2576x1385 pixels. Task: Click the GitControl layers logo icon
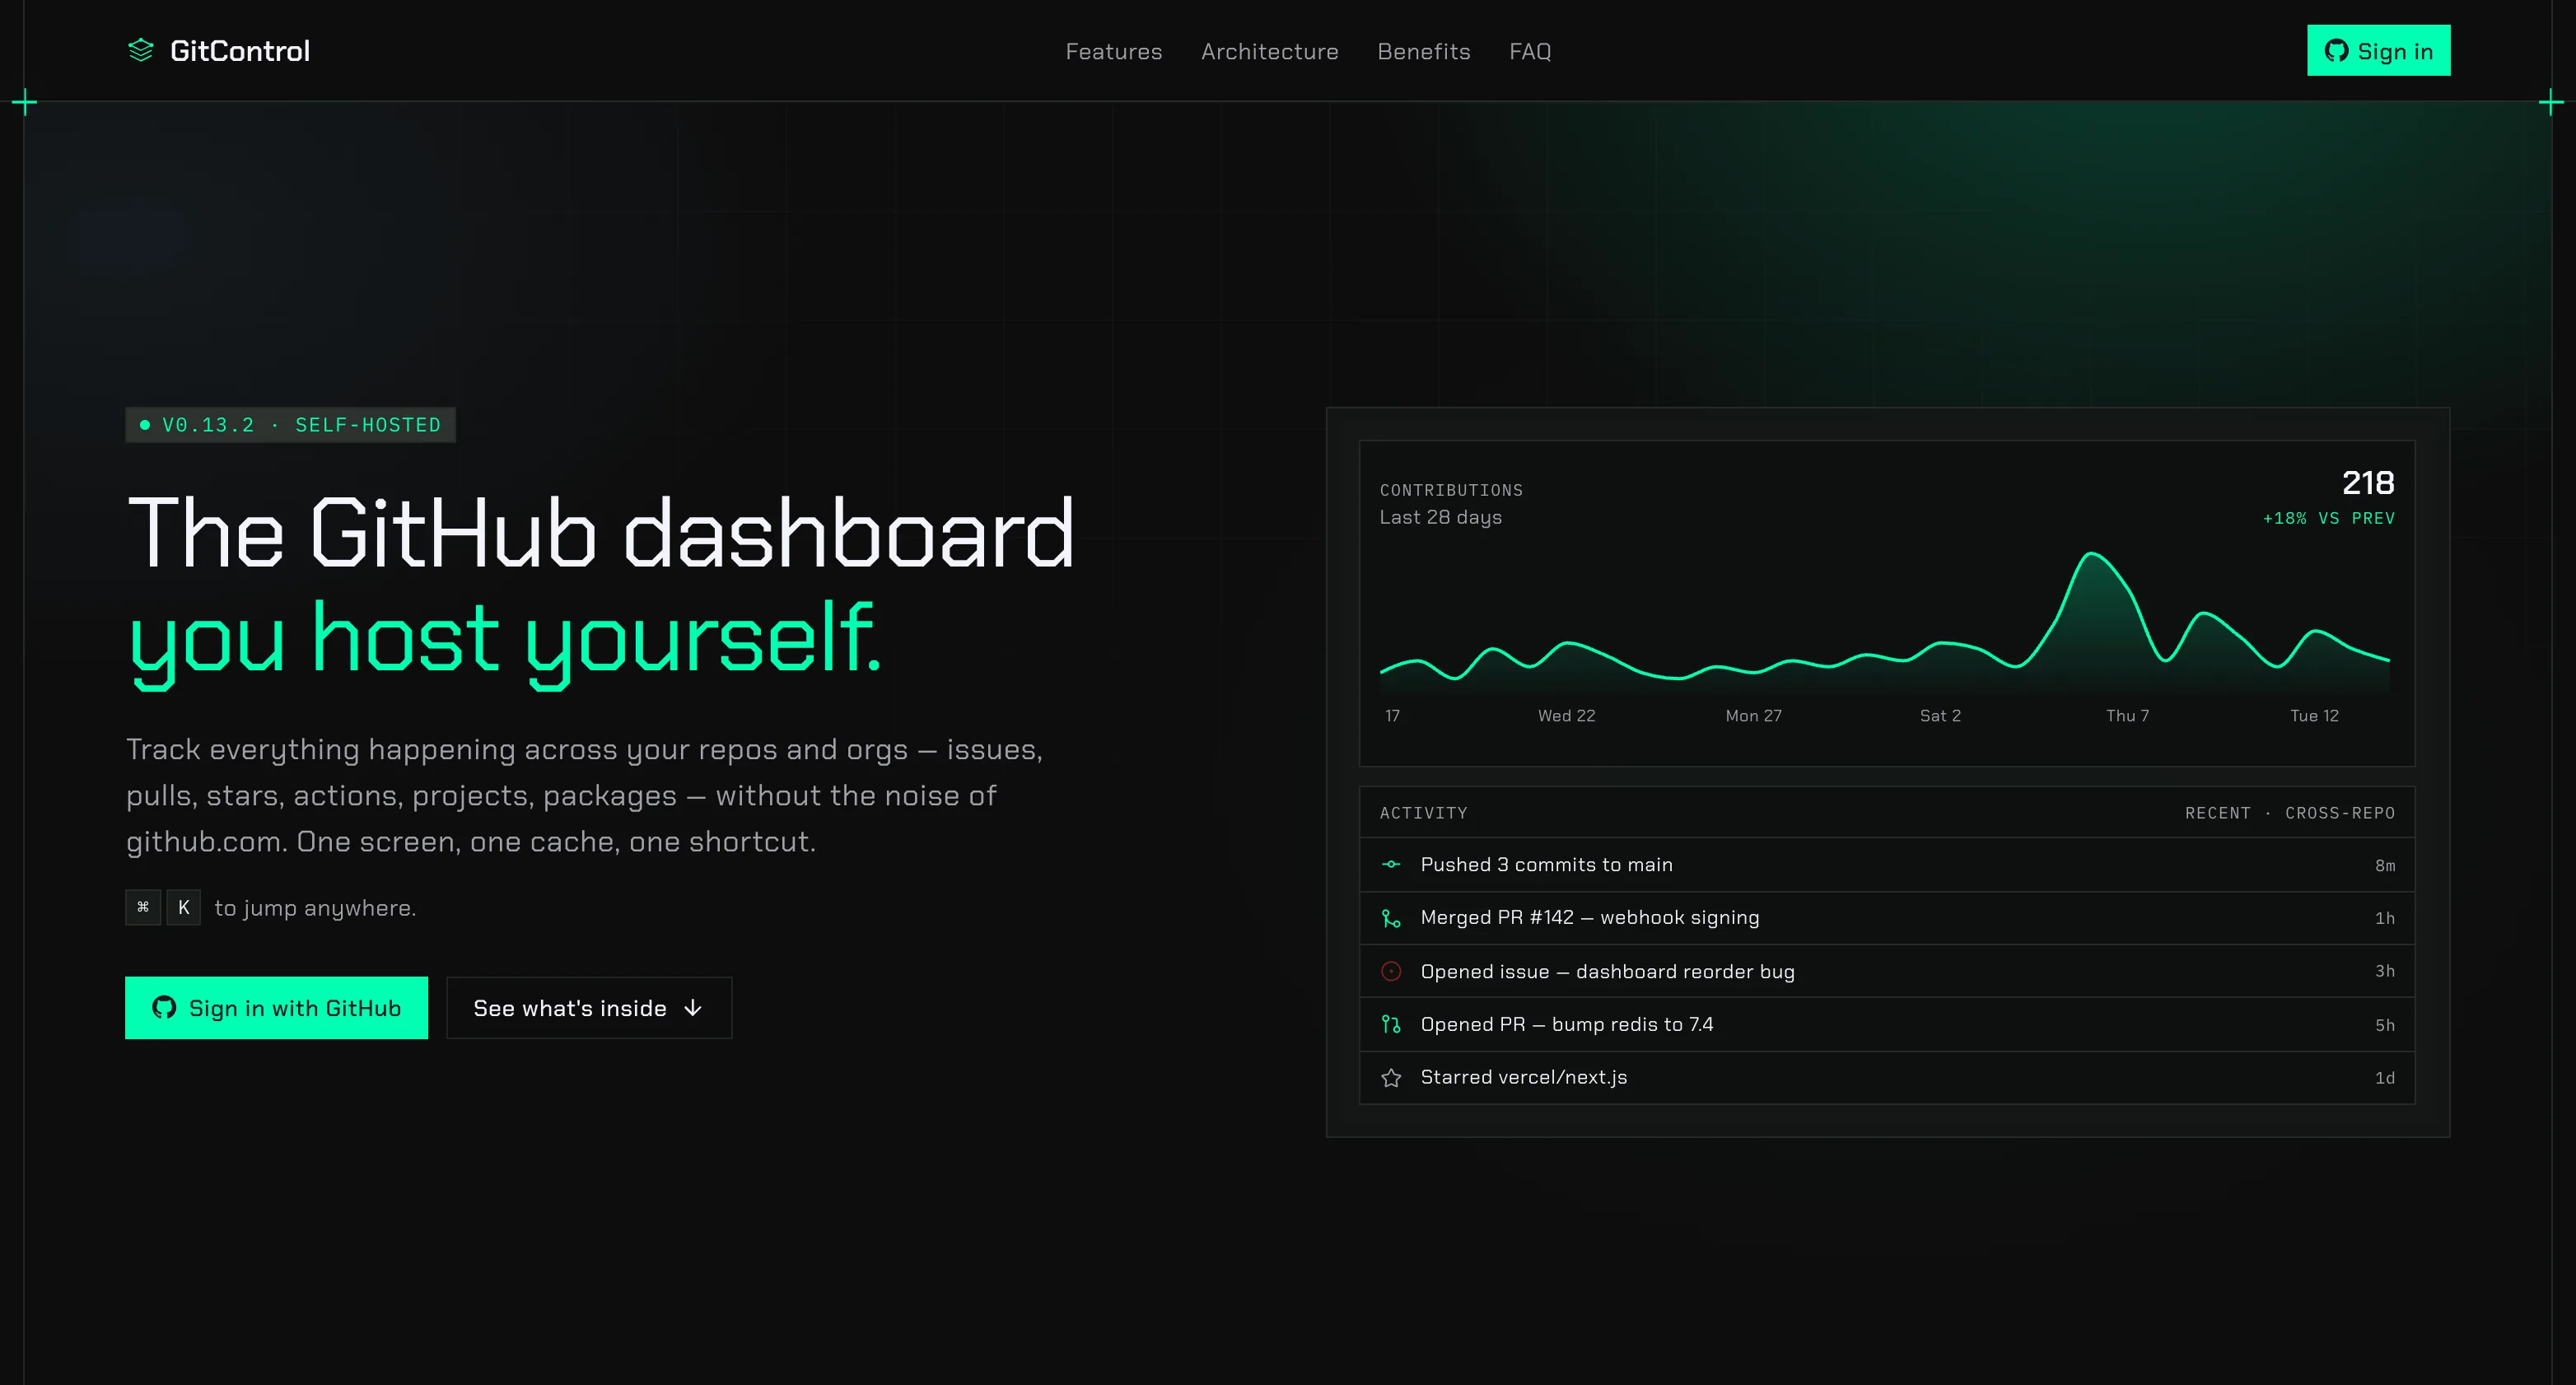pos(141,50)
